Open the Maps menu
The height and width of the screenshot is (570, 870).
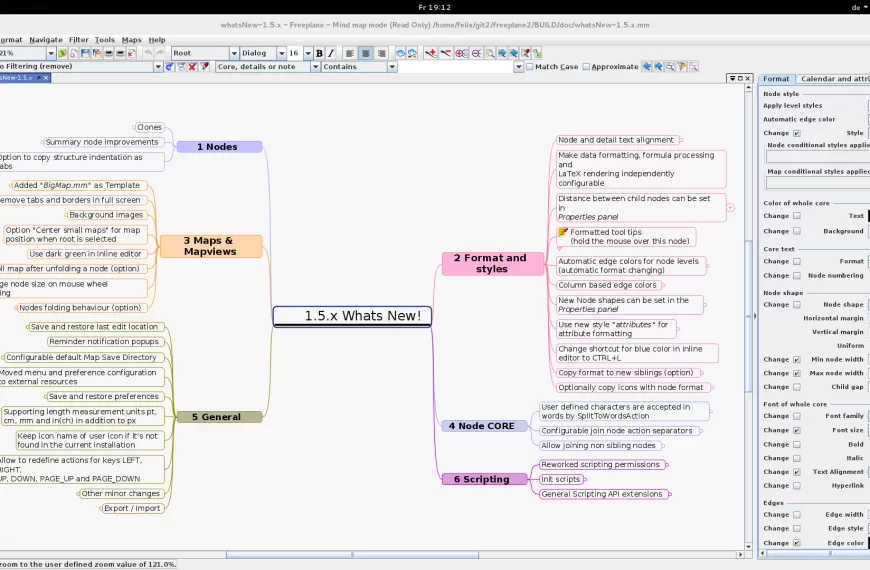click(131, 40)
